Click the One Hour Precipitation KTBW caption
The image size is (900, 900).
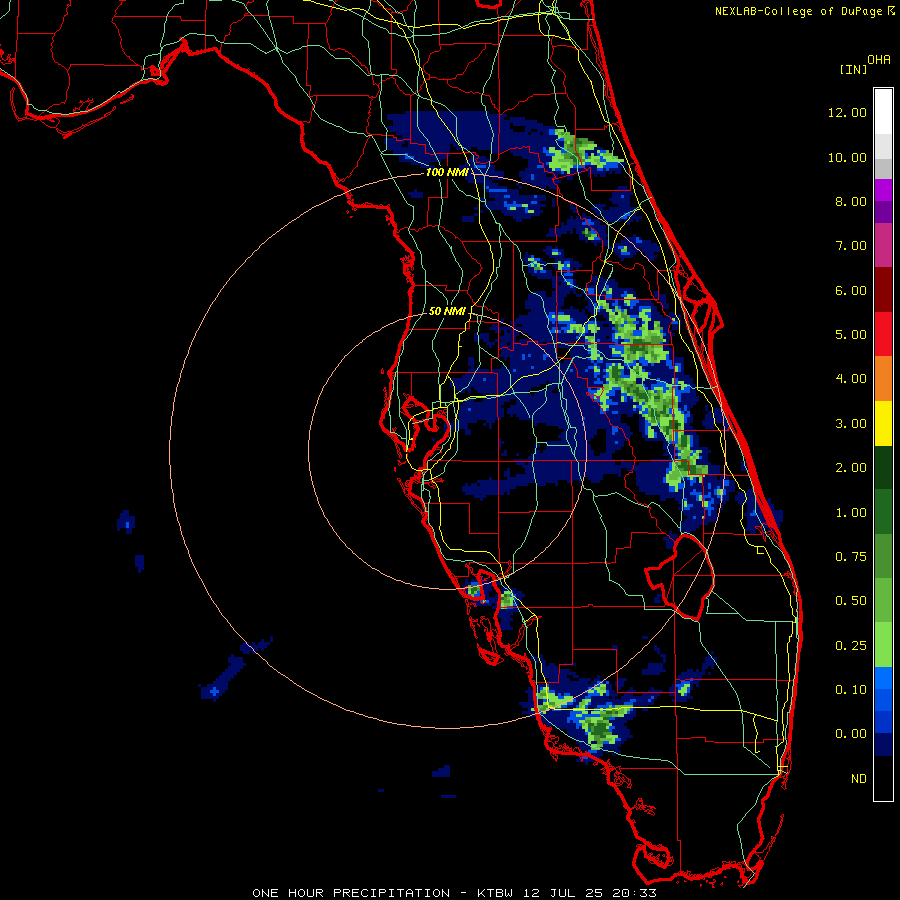pos(454,893)
